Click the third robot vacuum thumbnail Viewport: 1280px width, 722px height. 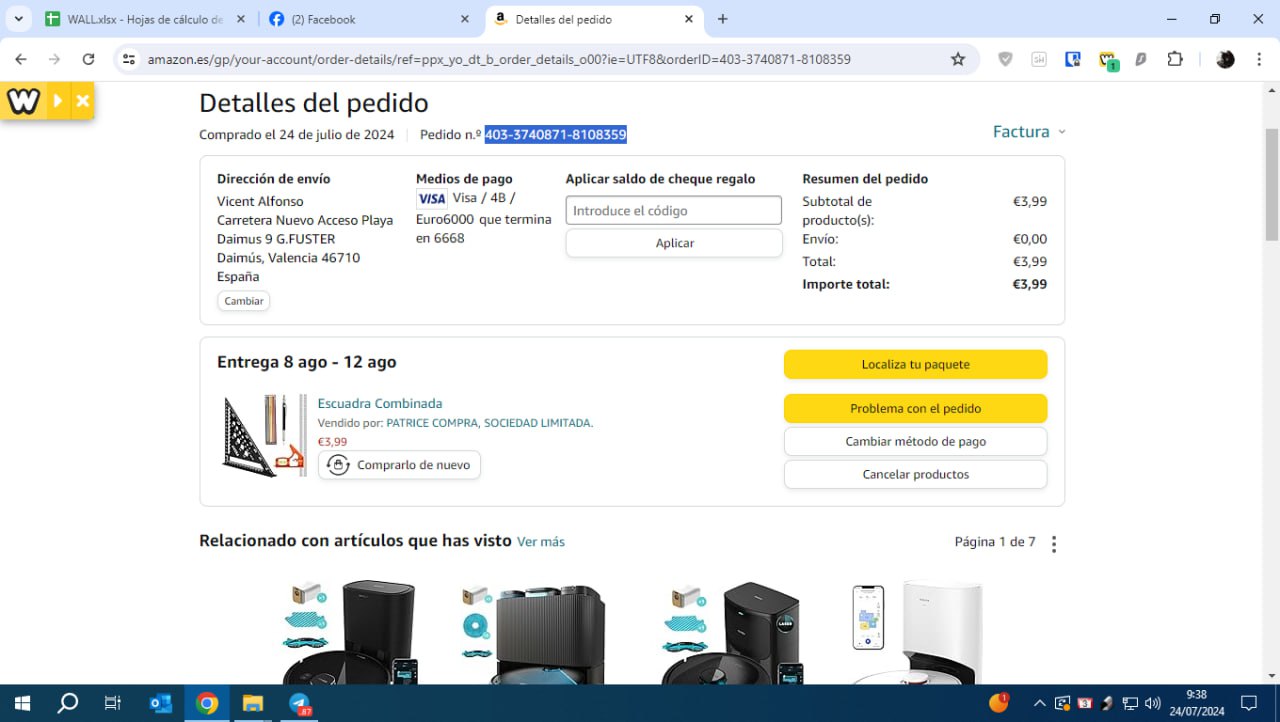[732, 632]
